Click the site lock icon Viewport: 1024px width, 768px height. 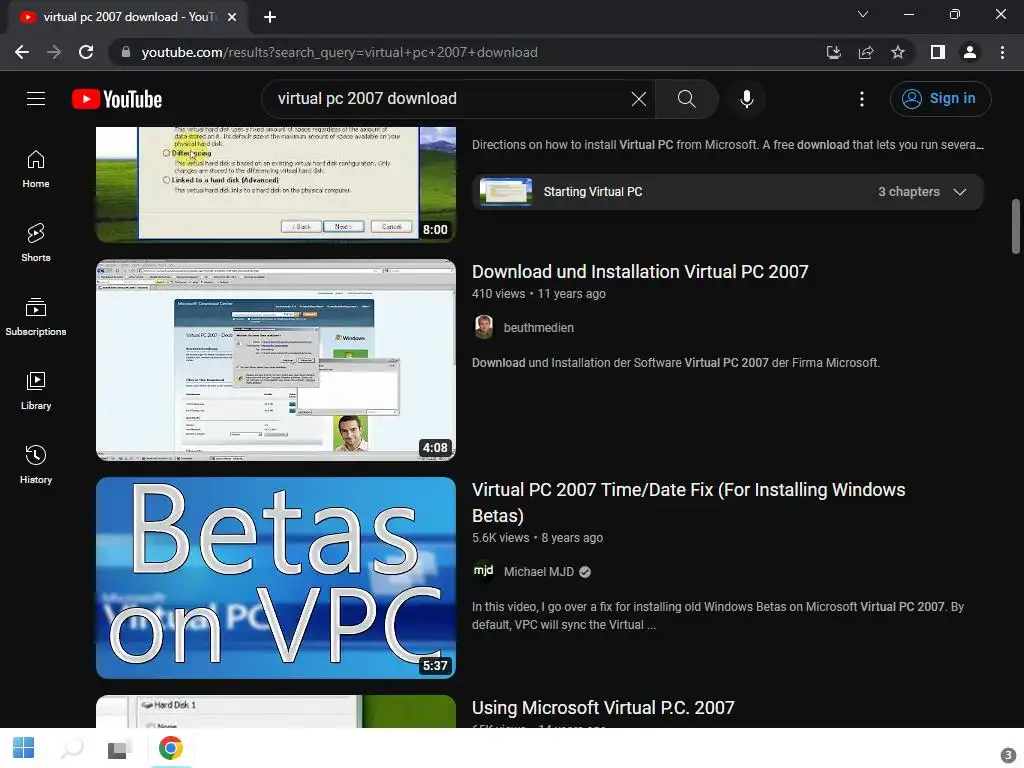pyautogui.click(x=125, y=52)
